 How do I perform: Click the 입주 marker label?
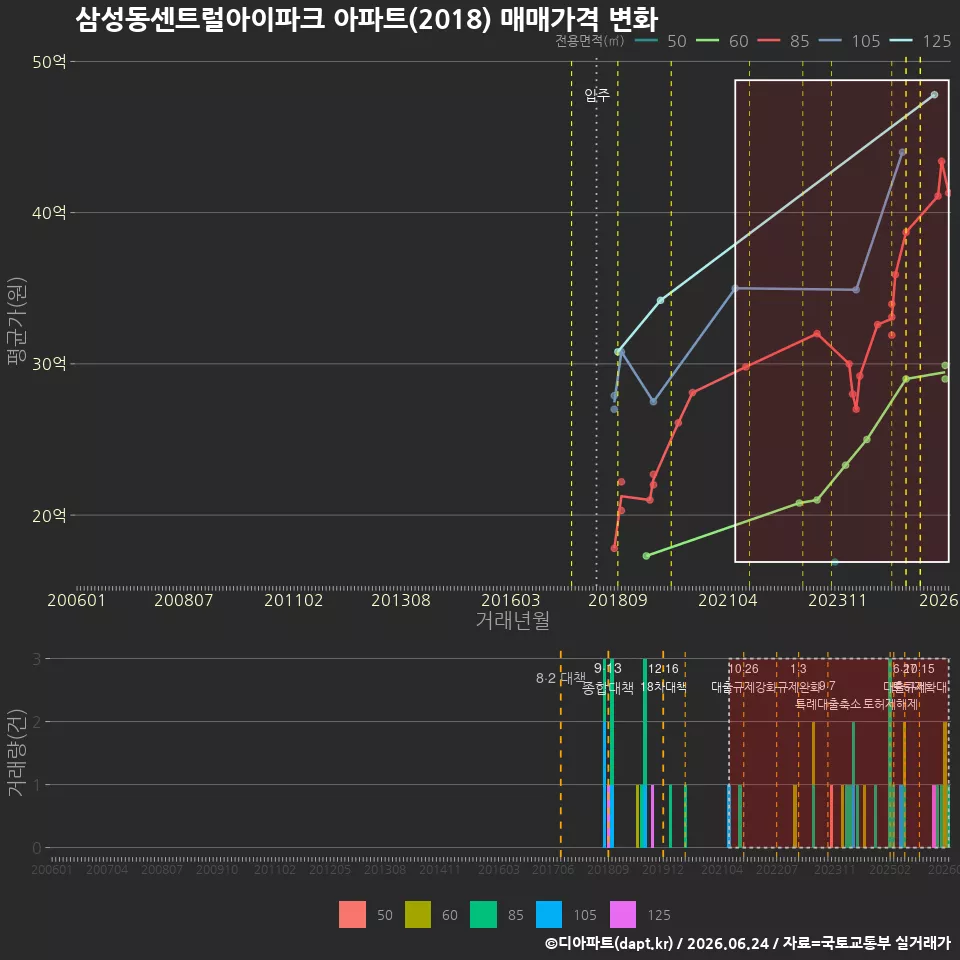coord(597,95)
